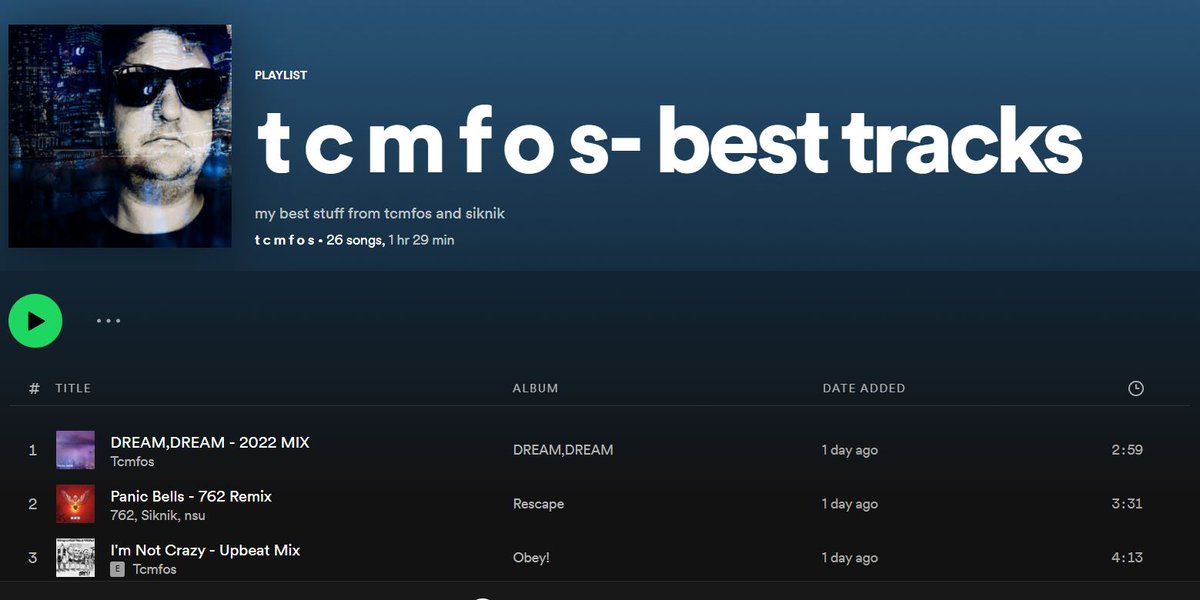Click the Obey! album art thumbnail

pyautogui.click(x=75, y=557)
